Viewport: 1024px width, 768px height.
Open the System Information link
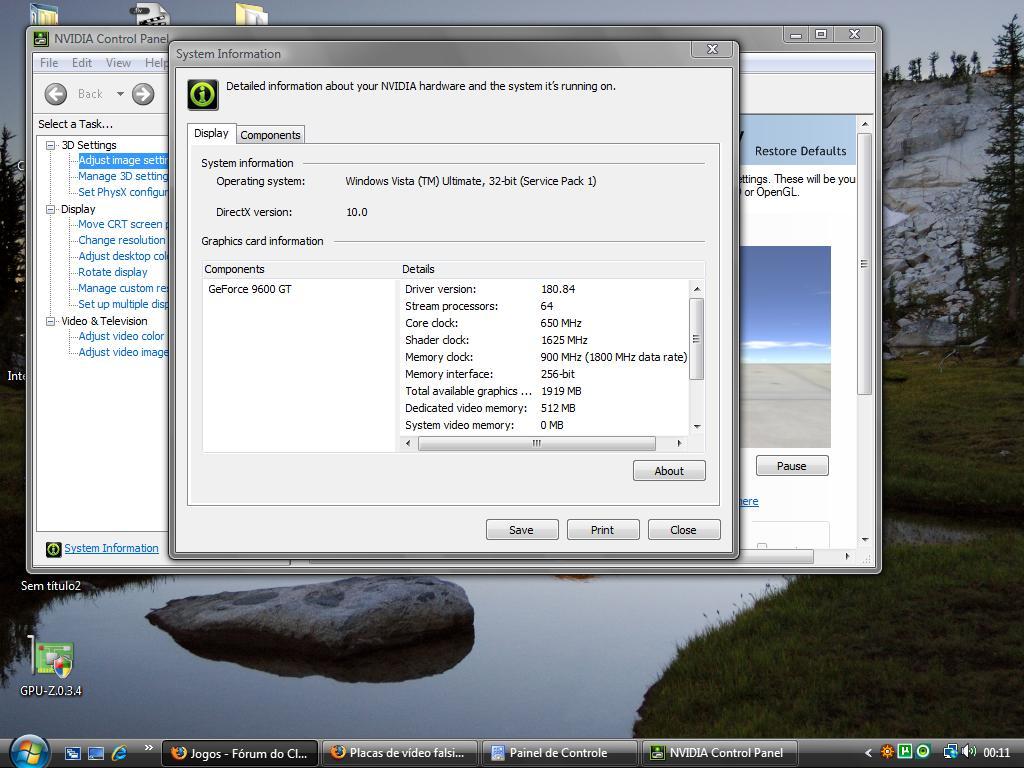click(112, 549)
